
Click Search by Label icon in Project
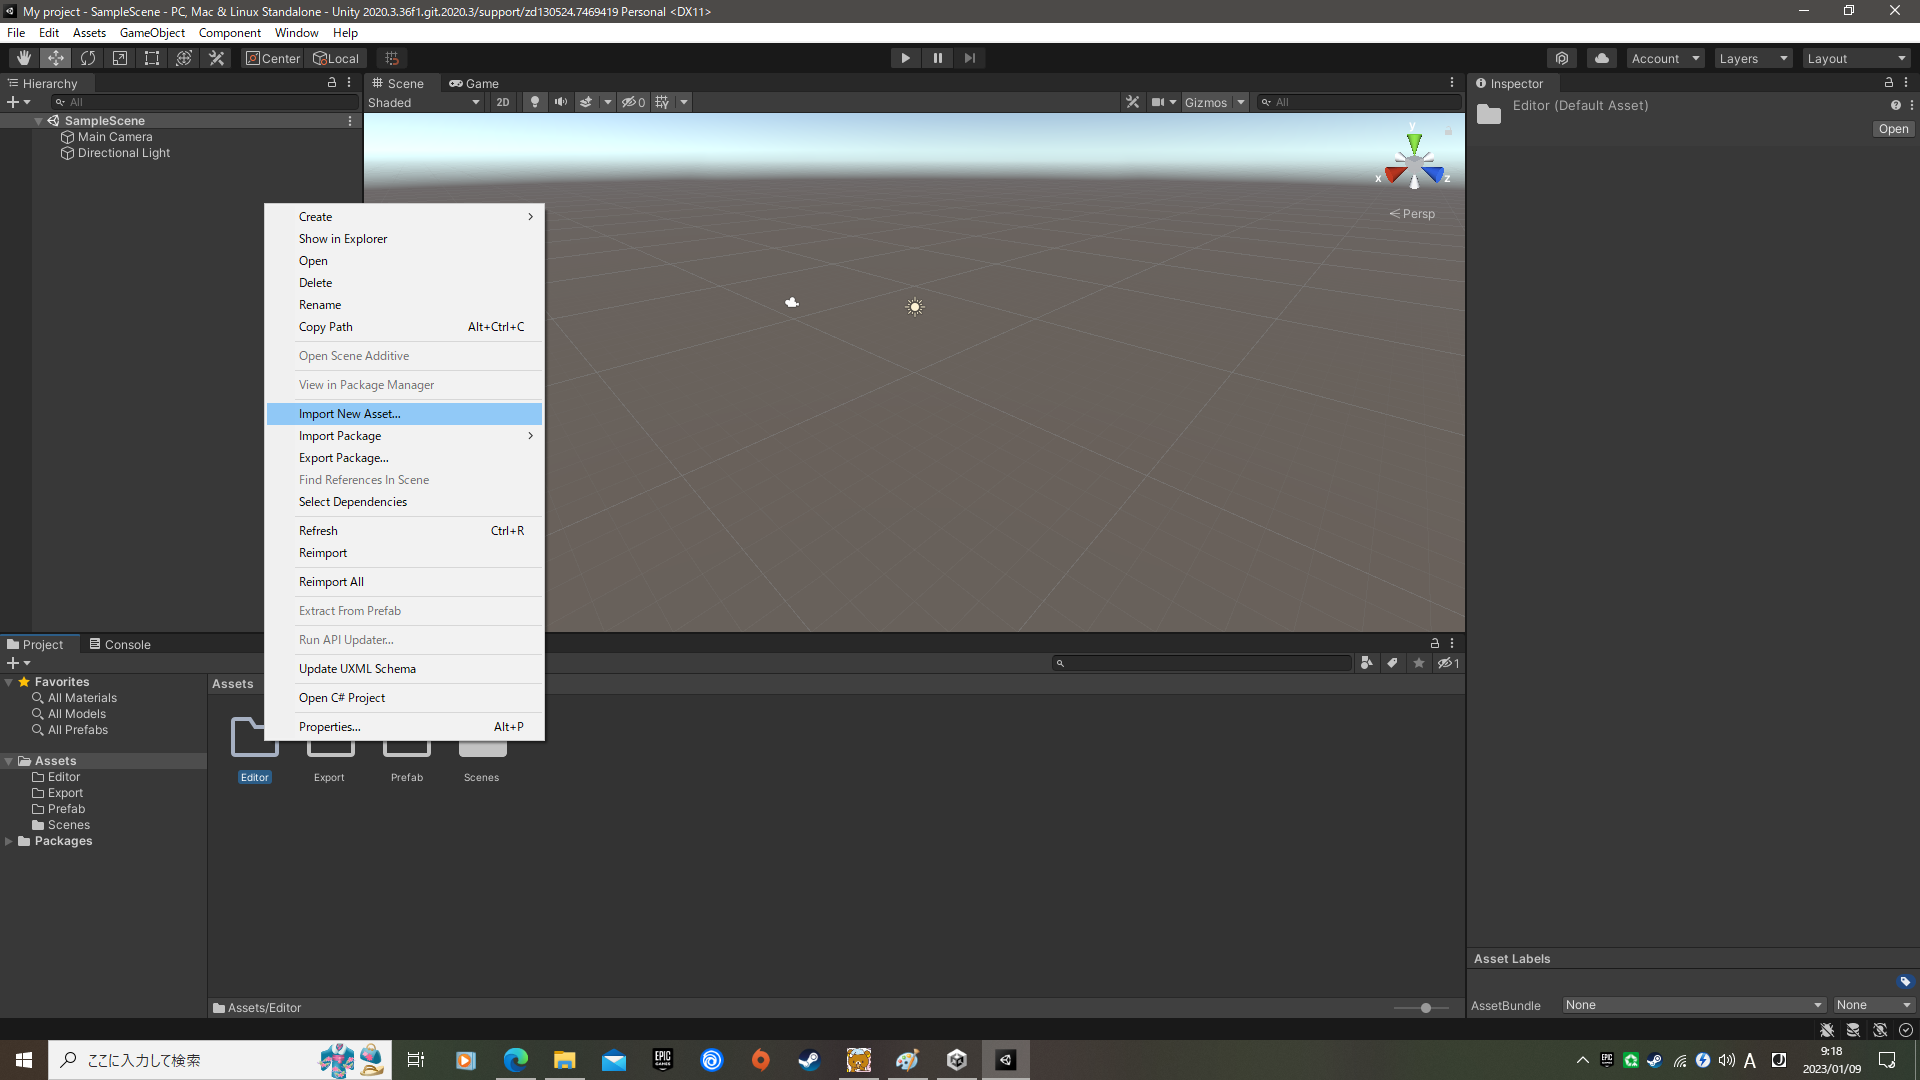tap(1392, 663)
